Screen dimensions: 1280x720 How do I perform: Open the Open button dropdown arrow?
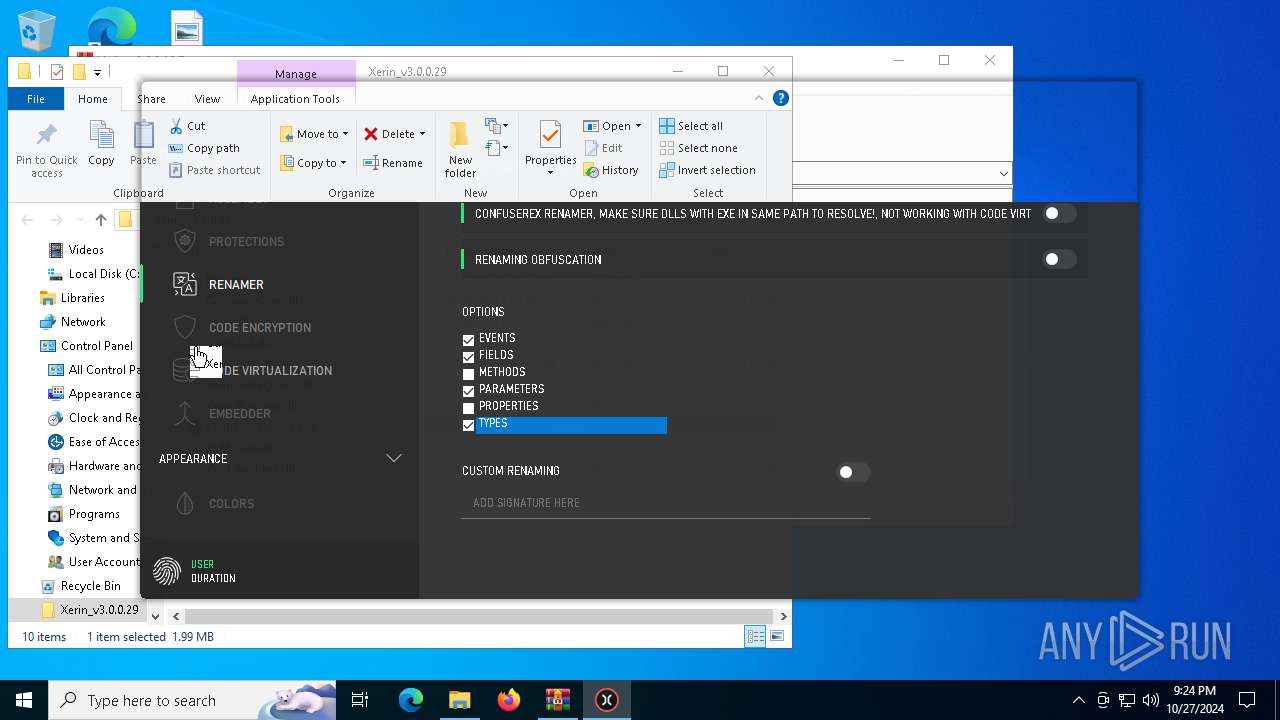[638, 126]
